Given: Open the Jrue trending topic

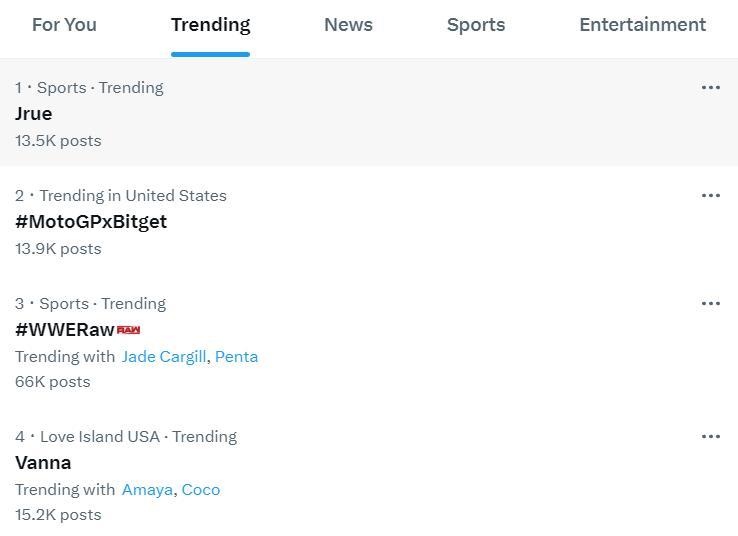Looking at the screenshot, I should click(34, 114).
